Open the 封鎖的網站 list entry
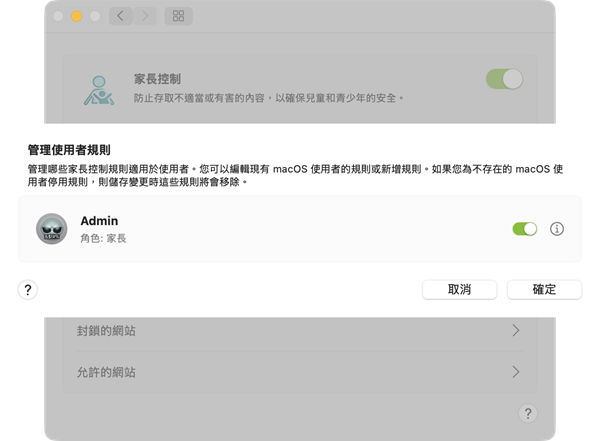The image size is (600, 441). pos(300,330)
